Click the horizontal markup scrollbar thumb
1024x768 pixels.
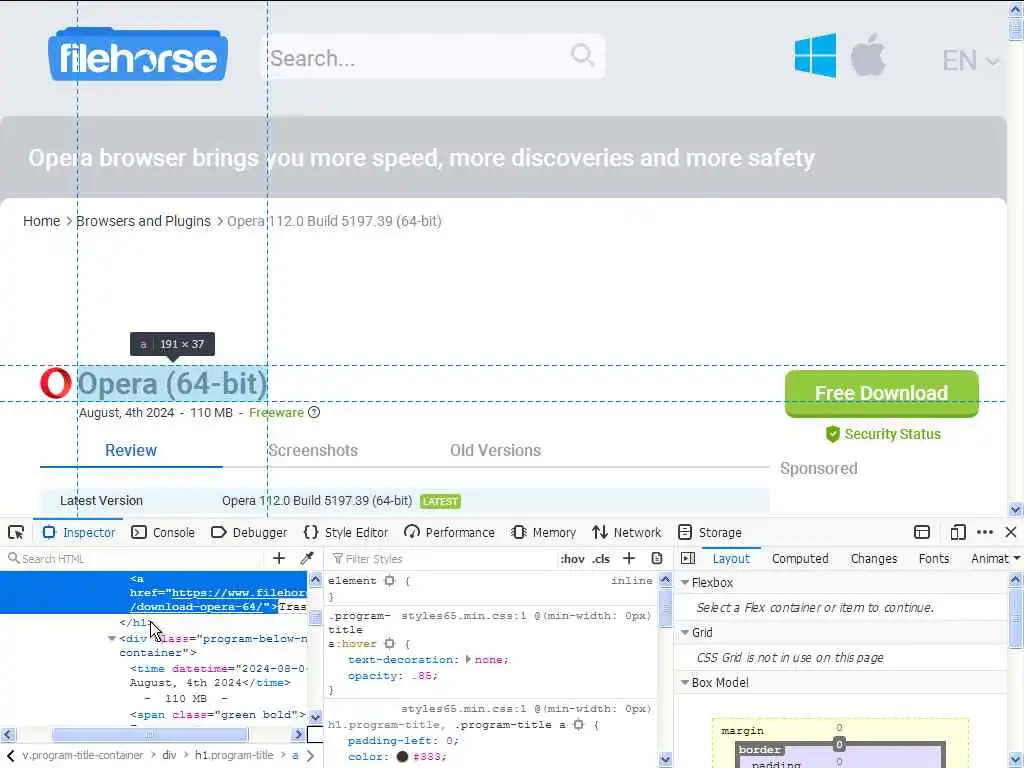(x=150, y=735)
